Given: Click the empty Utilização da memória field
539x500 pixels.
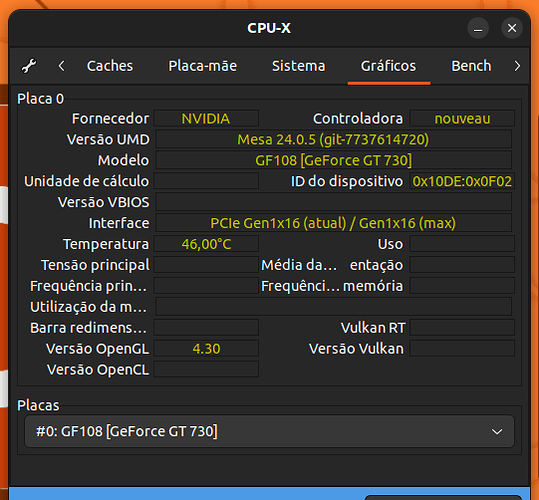Looking at the screenshot, I should [x=333, y=307].
